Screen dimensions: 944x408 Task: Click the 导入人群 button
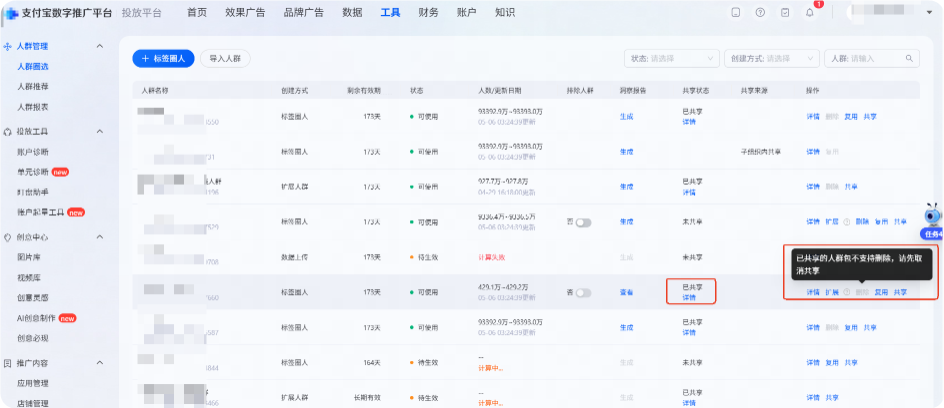click(225, 58)
